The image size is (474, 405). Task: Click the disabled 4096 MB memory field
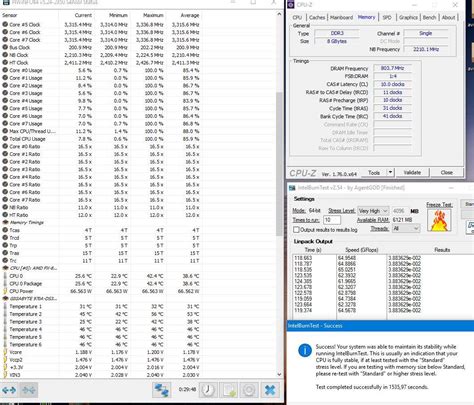coord(400,211)
